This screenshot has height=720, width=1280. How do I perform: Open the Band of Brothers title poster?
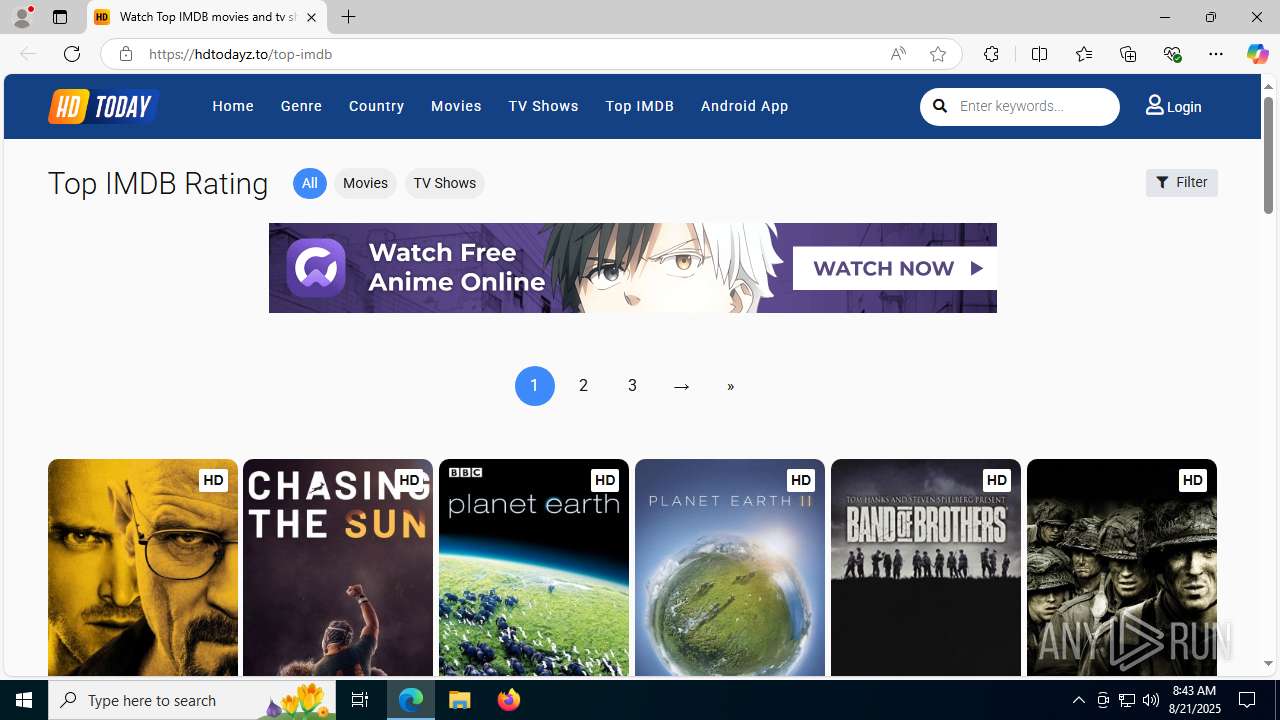926,568
